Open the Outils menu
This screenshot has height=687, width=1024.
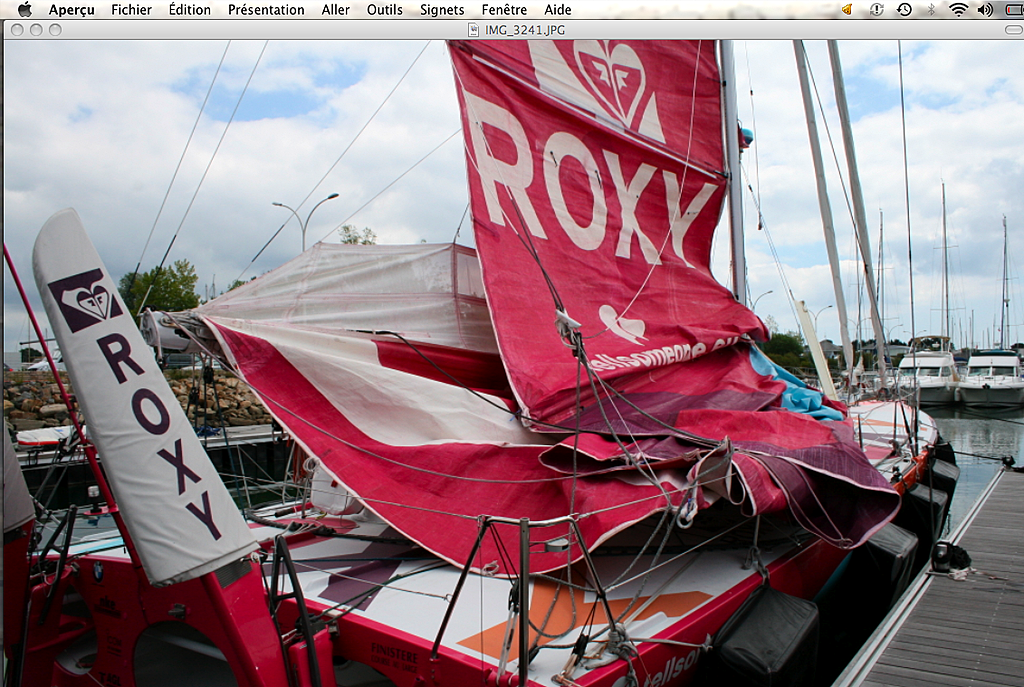coord(384,9)
